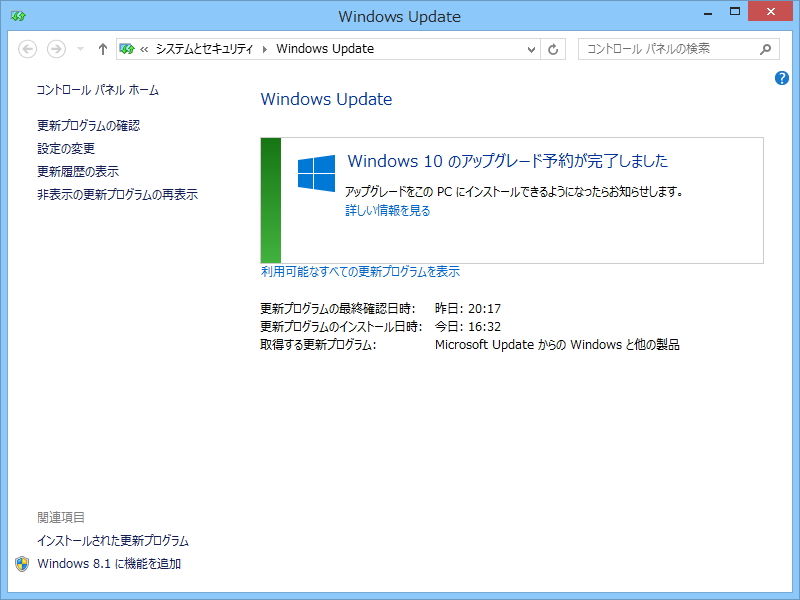Click 更新プログラムの確認 in the sidebar
Viewport: 800px width, 600px height.
88,126
